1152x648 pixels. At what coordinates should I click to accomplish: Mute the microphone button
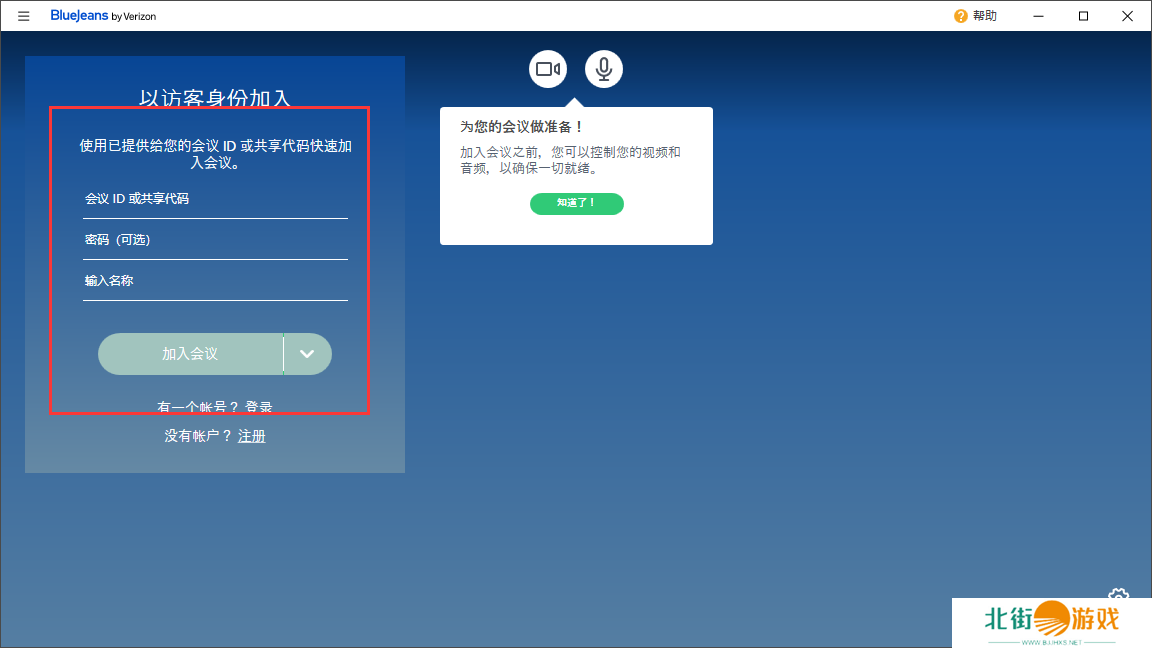(604, 69)
